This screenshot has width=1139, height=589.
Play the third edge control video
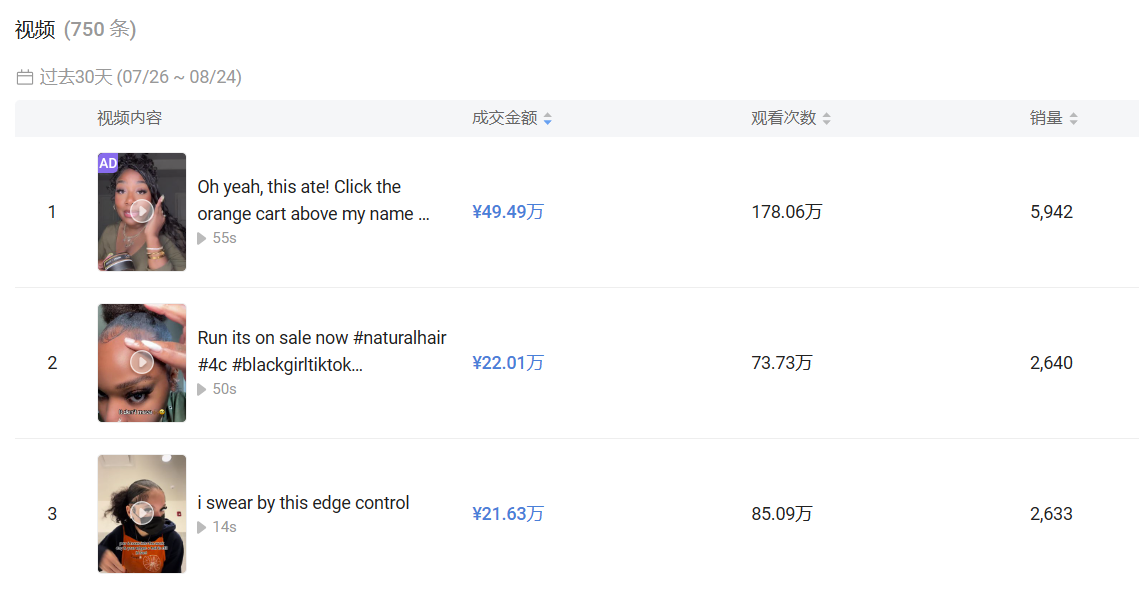coord(142,513)
